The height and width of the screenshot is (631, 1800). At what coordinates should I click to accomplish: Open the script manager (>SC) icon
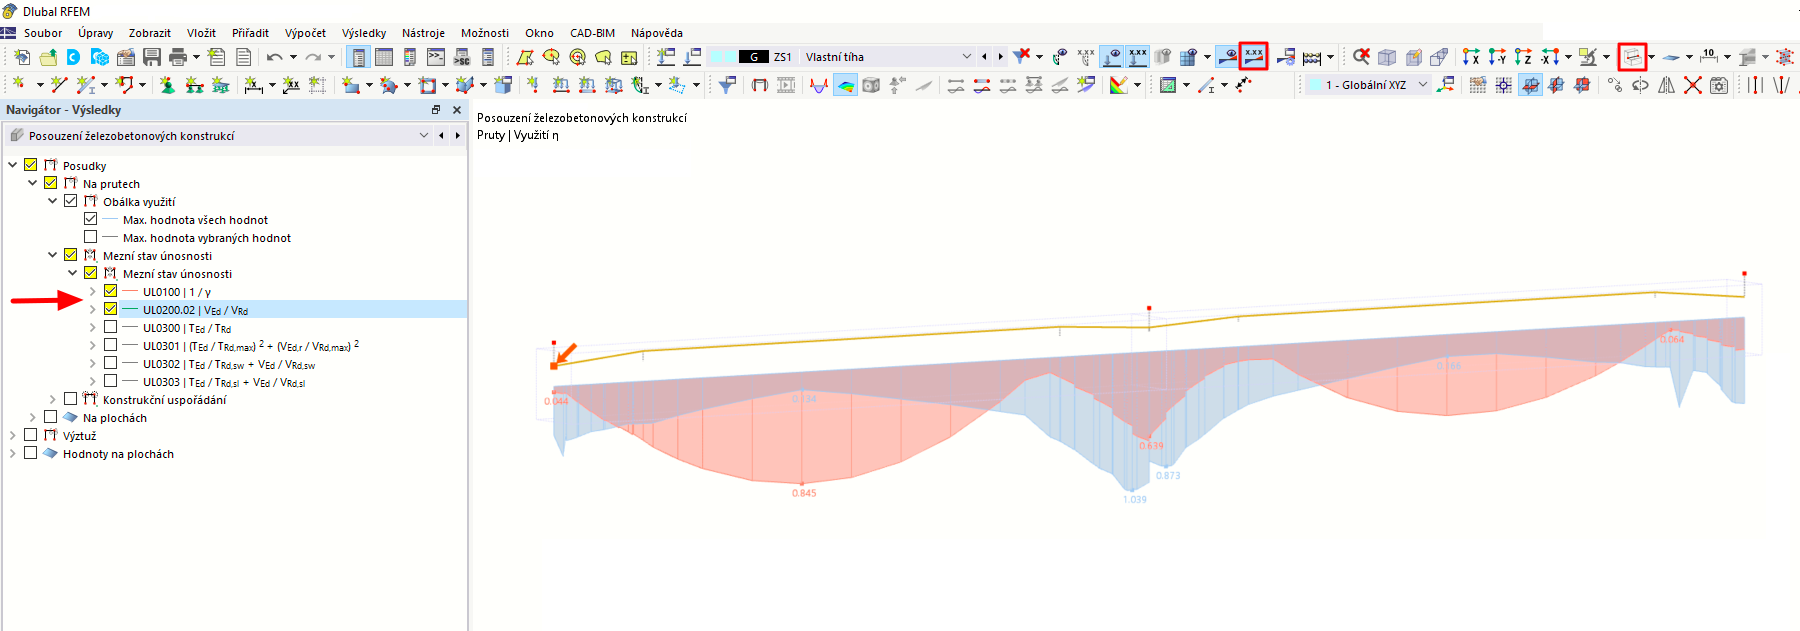(x=462, y=57)
